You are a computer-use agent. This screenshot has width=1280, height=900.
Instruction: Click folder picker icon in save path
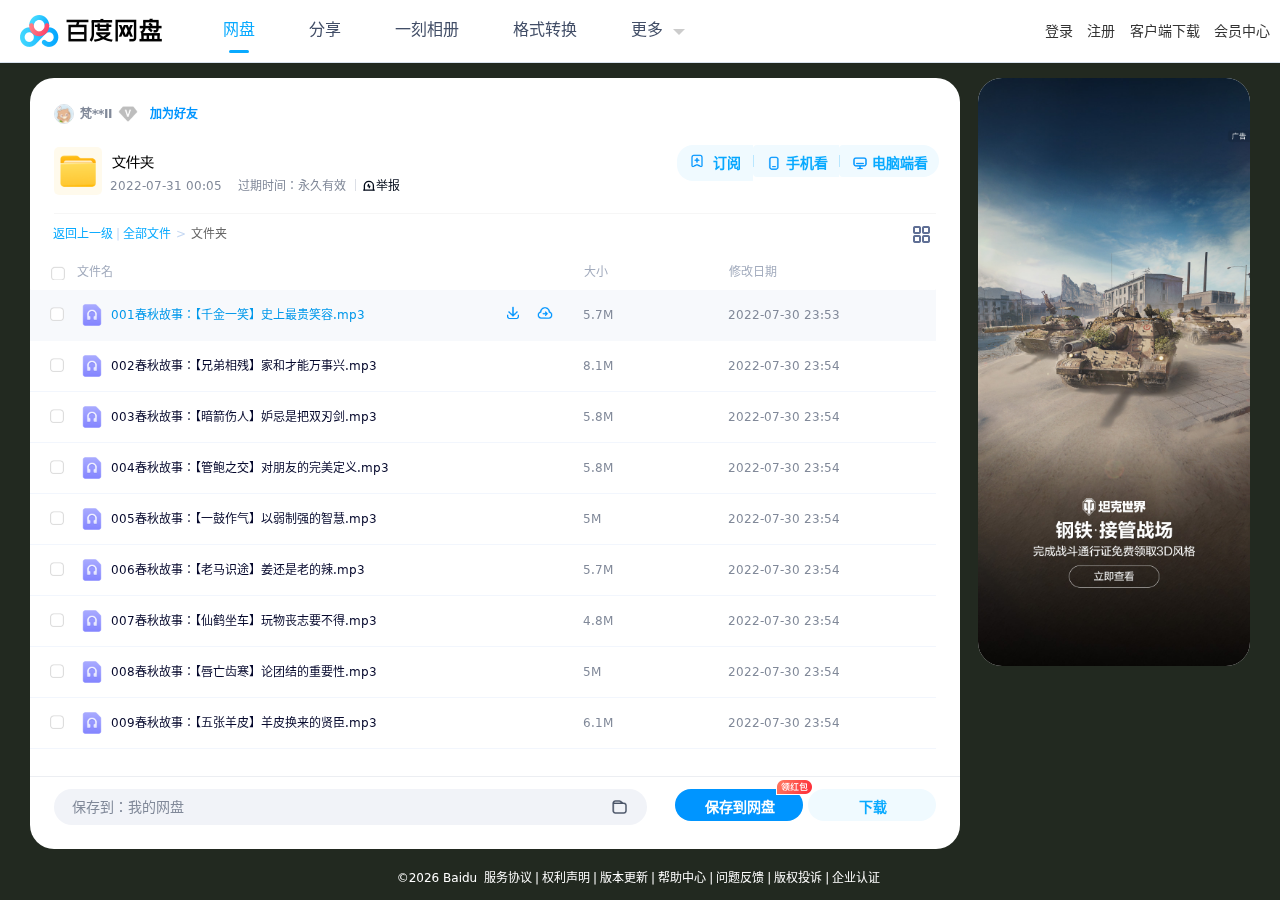[619, 807]
